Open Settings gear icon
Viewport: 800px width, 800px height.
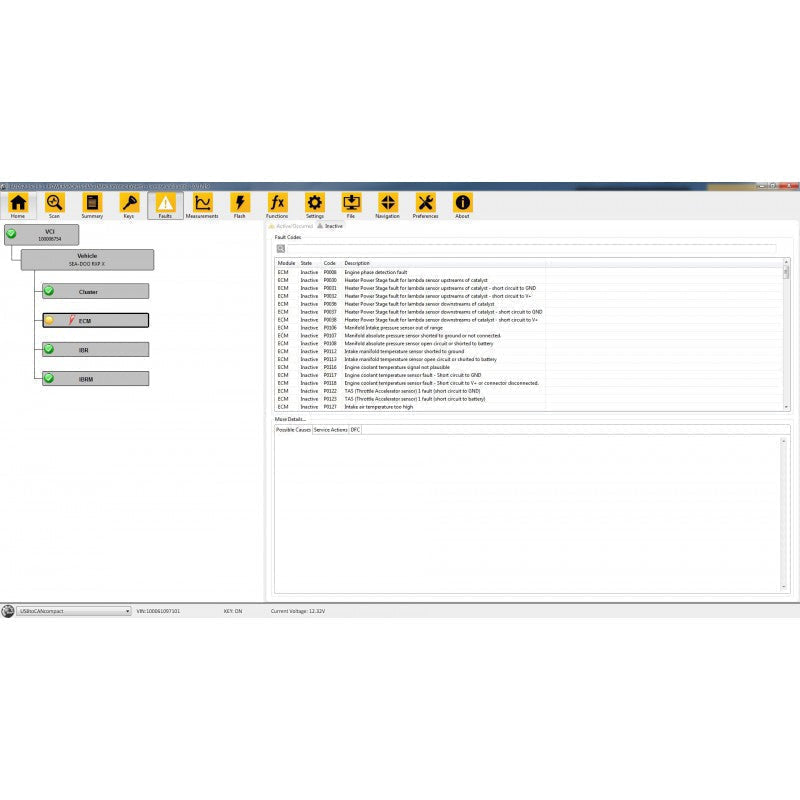click(x=314, y=204)
